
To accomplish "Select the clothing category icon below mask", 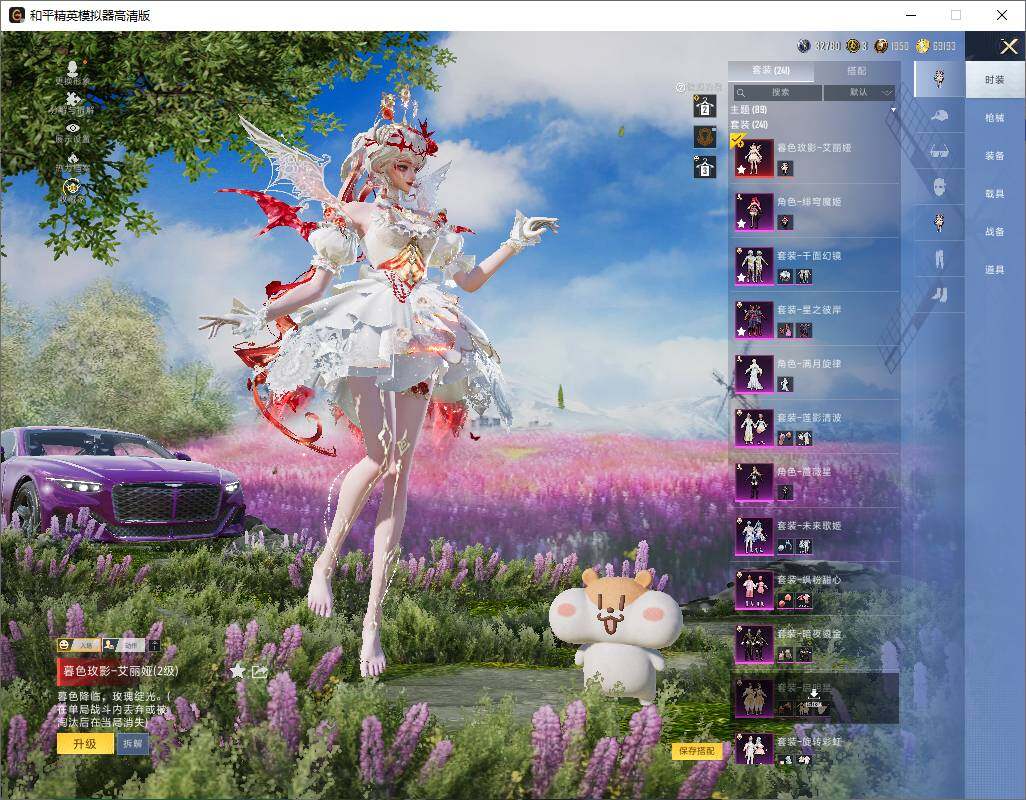I will click(x=939, y=223).
